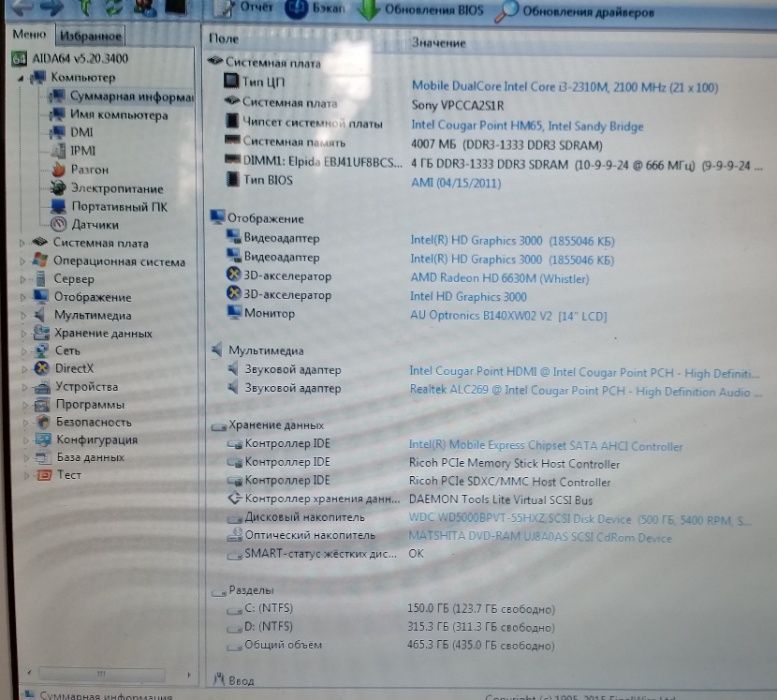Select the Тест tree icon
The width and height of the screenshot is (777, 700).
44,475
